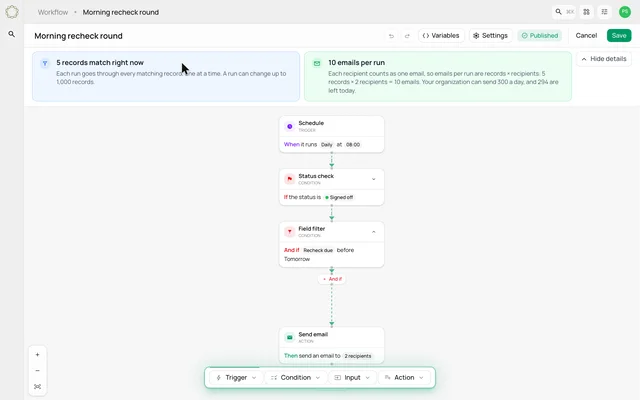Click the Schedule clock icon
640x400 pixels.
[289, 126]
